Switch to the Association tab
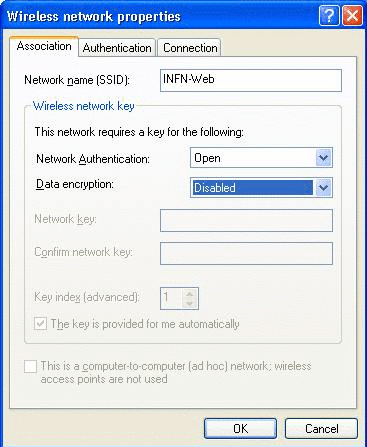The height and width of the screenshot is (447, 367). pos(44,46)
